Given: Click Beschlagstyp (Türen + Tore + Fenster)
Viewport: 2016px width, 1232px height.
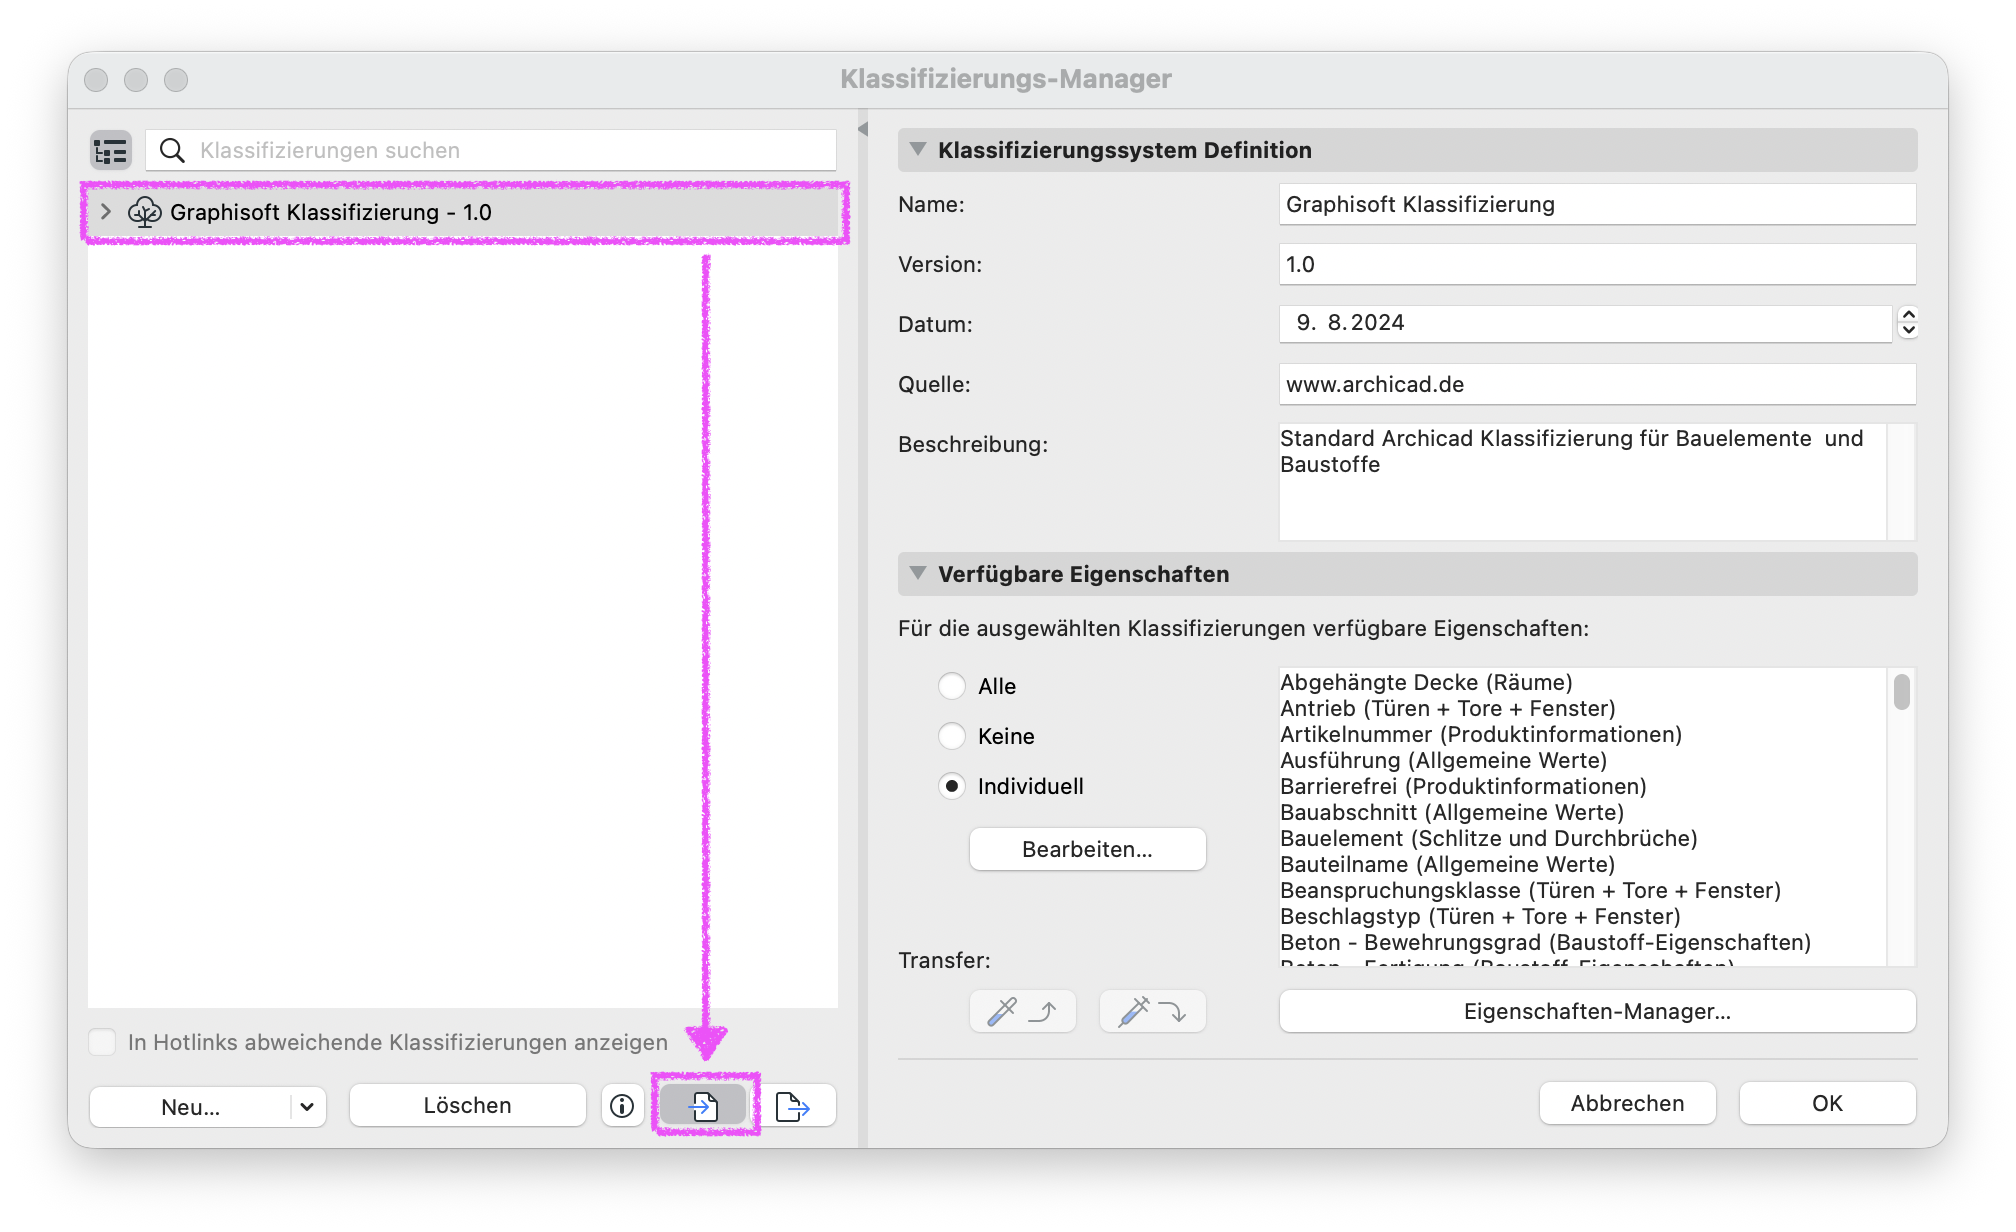Looking at the screenshot, I should coord(1480,916).
